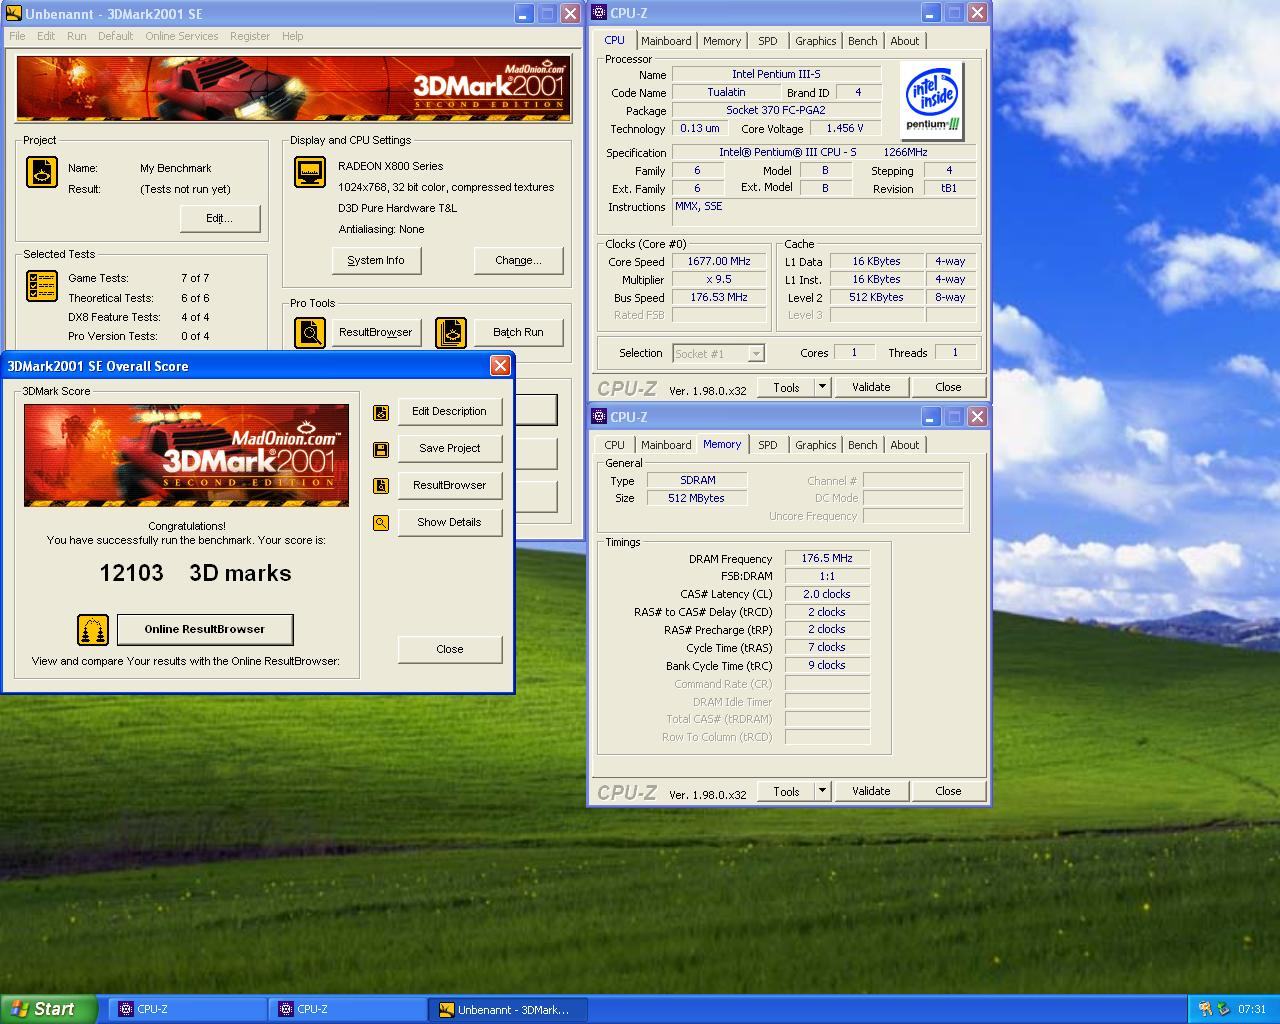1280x1024 pixels.
Task: Click the icon left of Online ResultBrowser
Action: pos(93,630)
